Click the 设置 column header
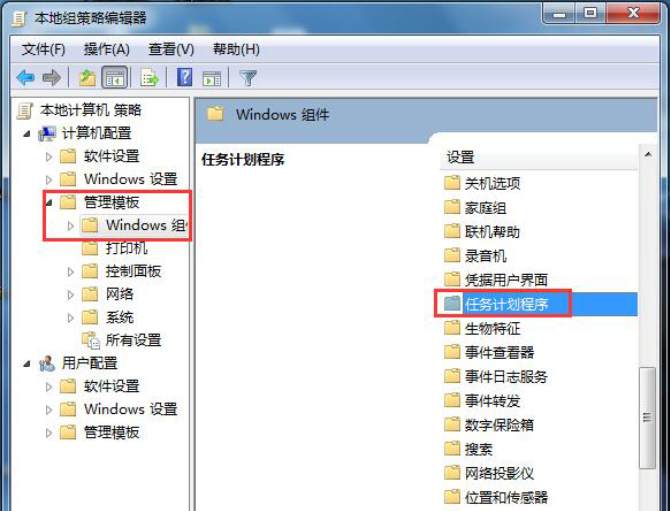The image size is (670, 511). (538, 158)
